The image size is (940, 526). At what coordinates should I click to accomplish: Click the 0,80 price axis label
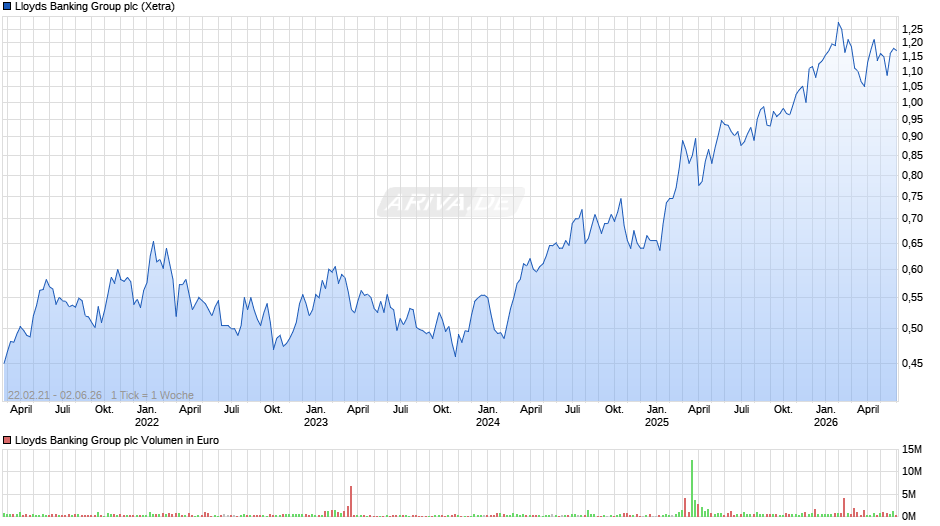tap(912, 176)
